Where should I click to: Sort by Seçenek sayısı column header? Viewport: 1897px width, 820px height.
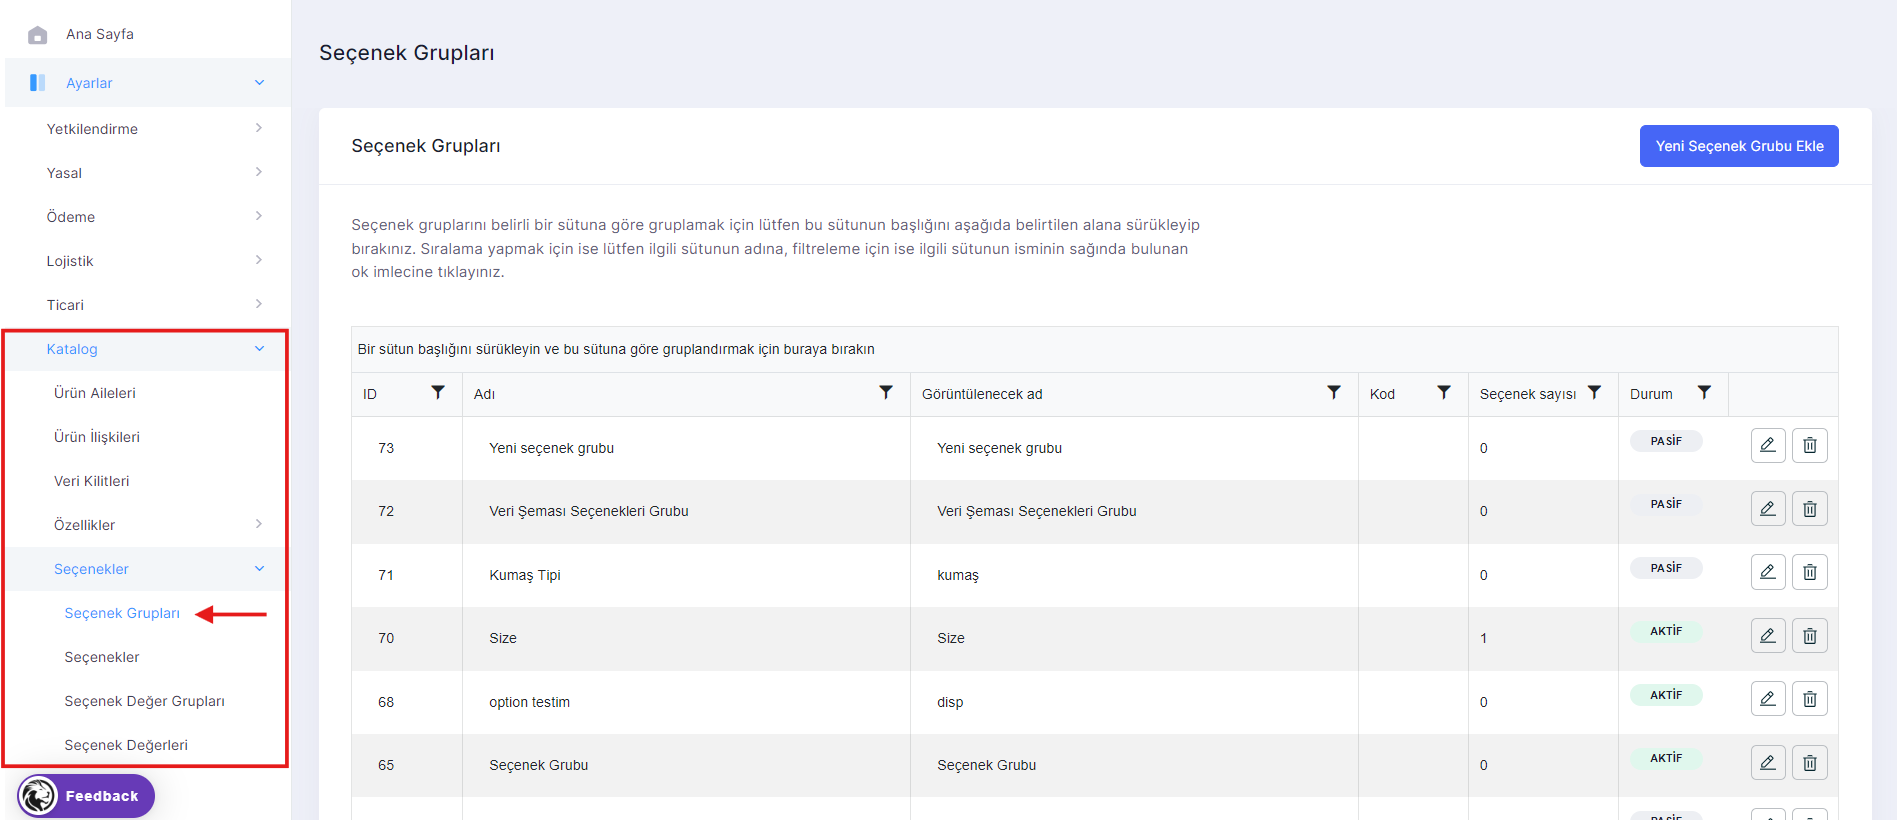click(x=1528, y=394)
